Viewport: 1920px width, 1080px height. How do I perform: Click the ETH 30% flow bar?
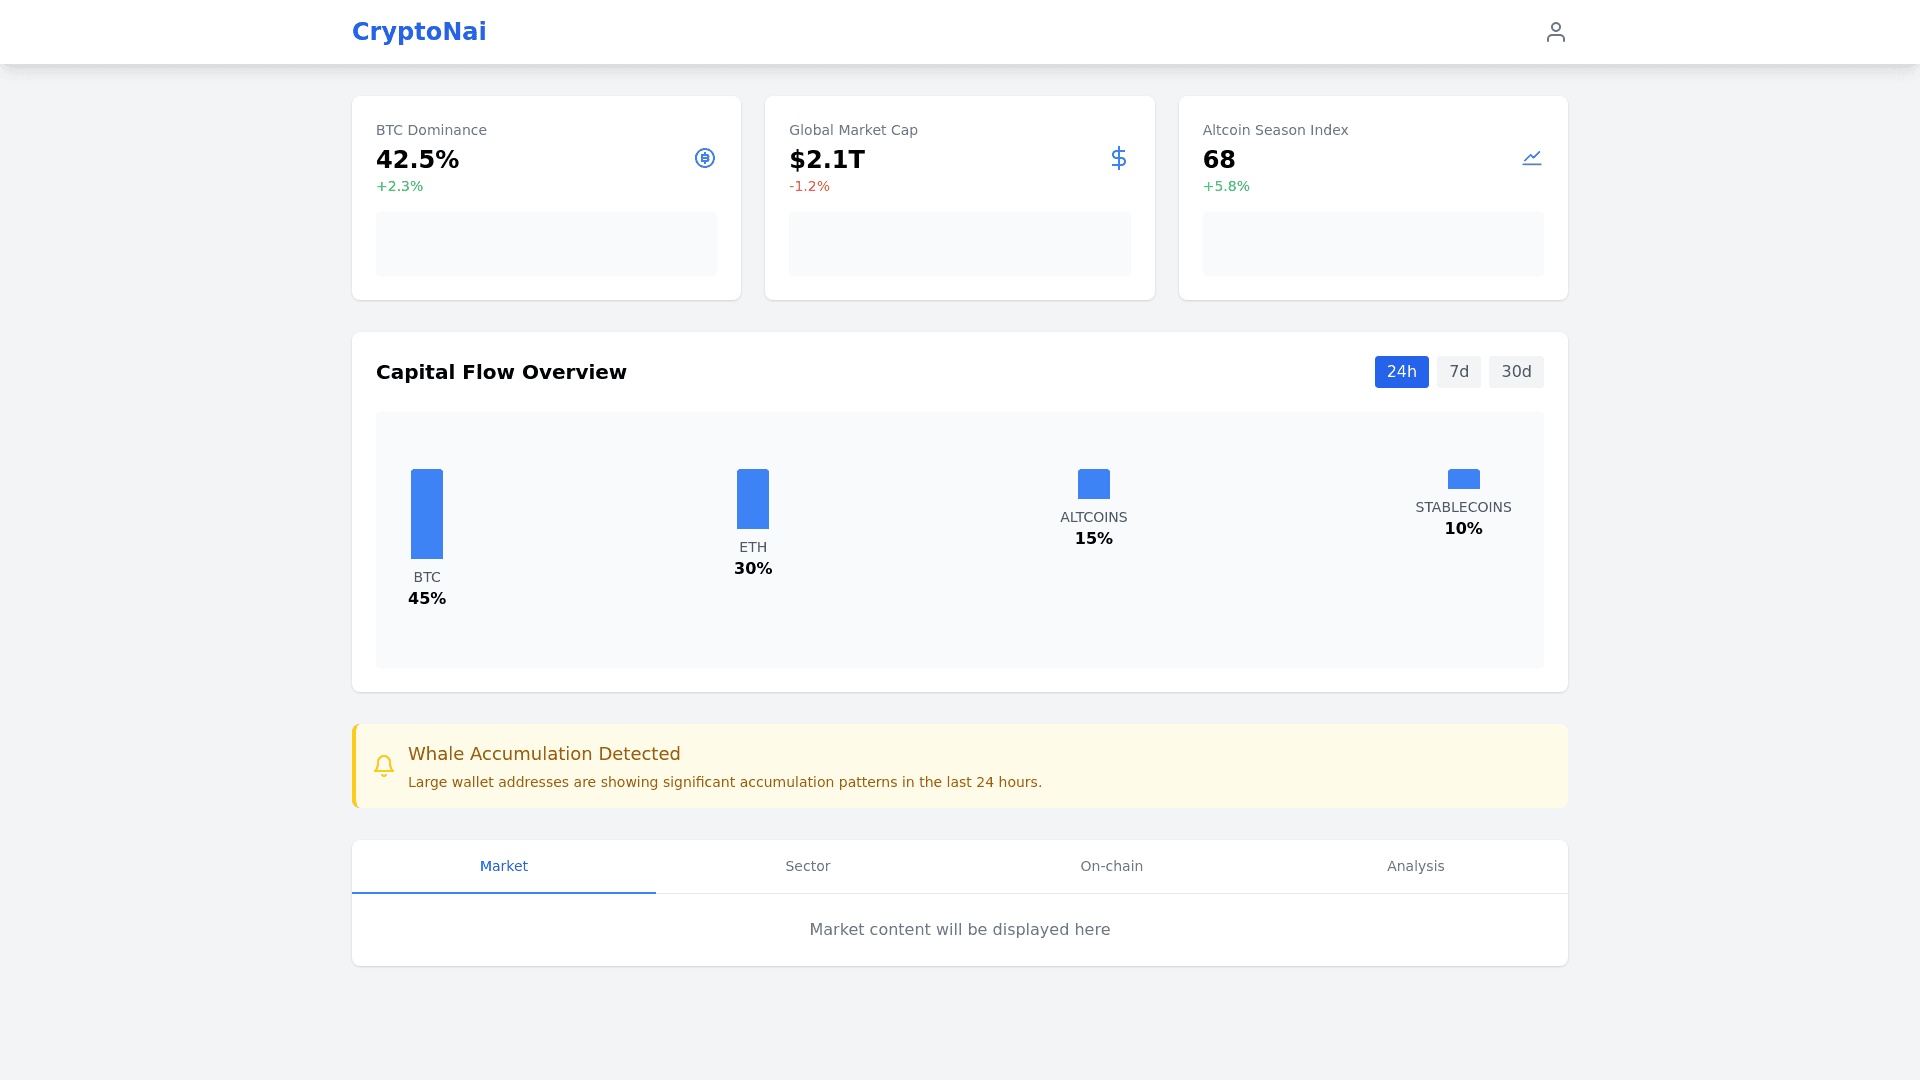(x=753, y=499)
